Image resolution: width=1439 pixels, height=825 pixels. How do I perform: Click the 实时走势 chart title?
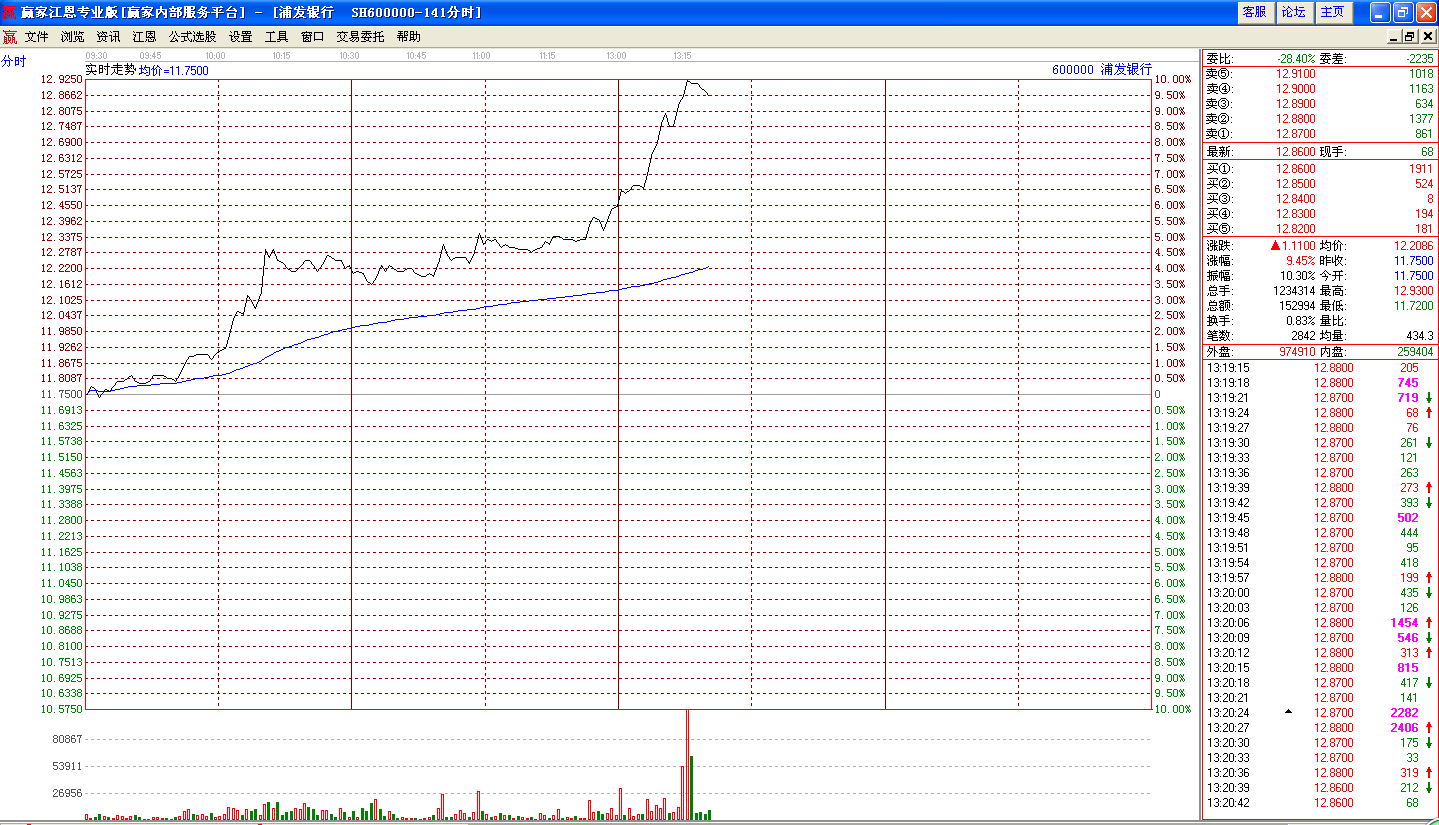[x=110, y=70]
